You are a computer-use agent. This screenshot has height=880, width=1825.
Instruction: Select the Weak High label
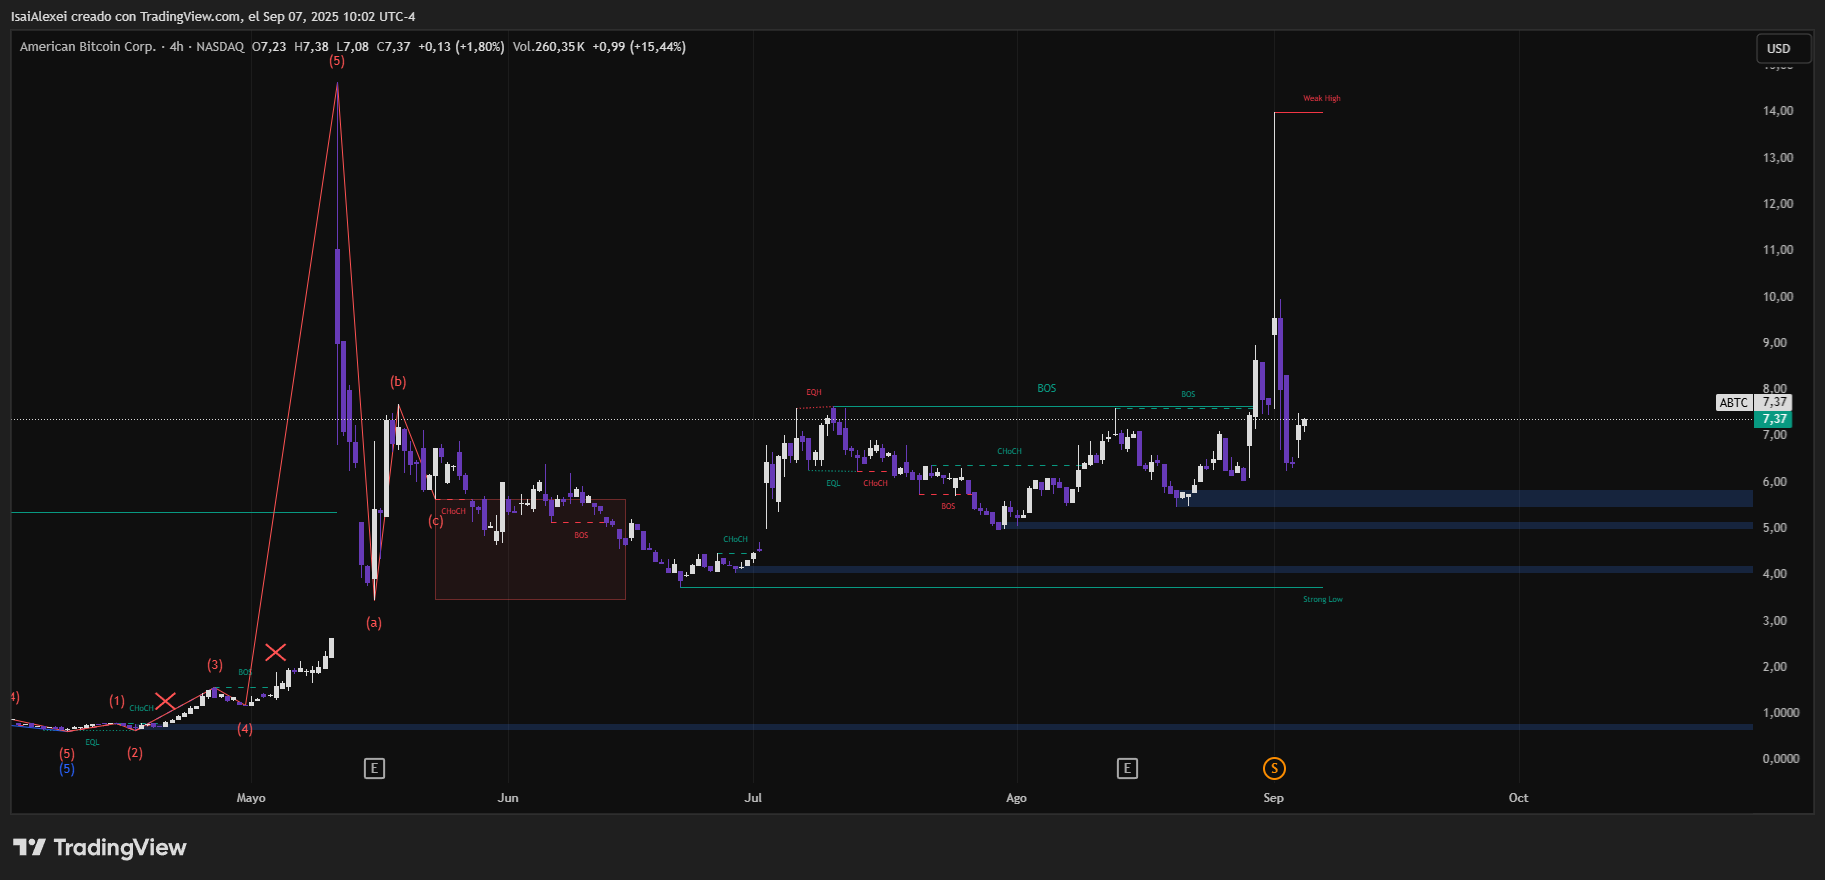(1321, 98)
